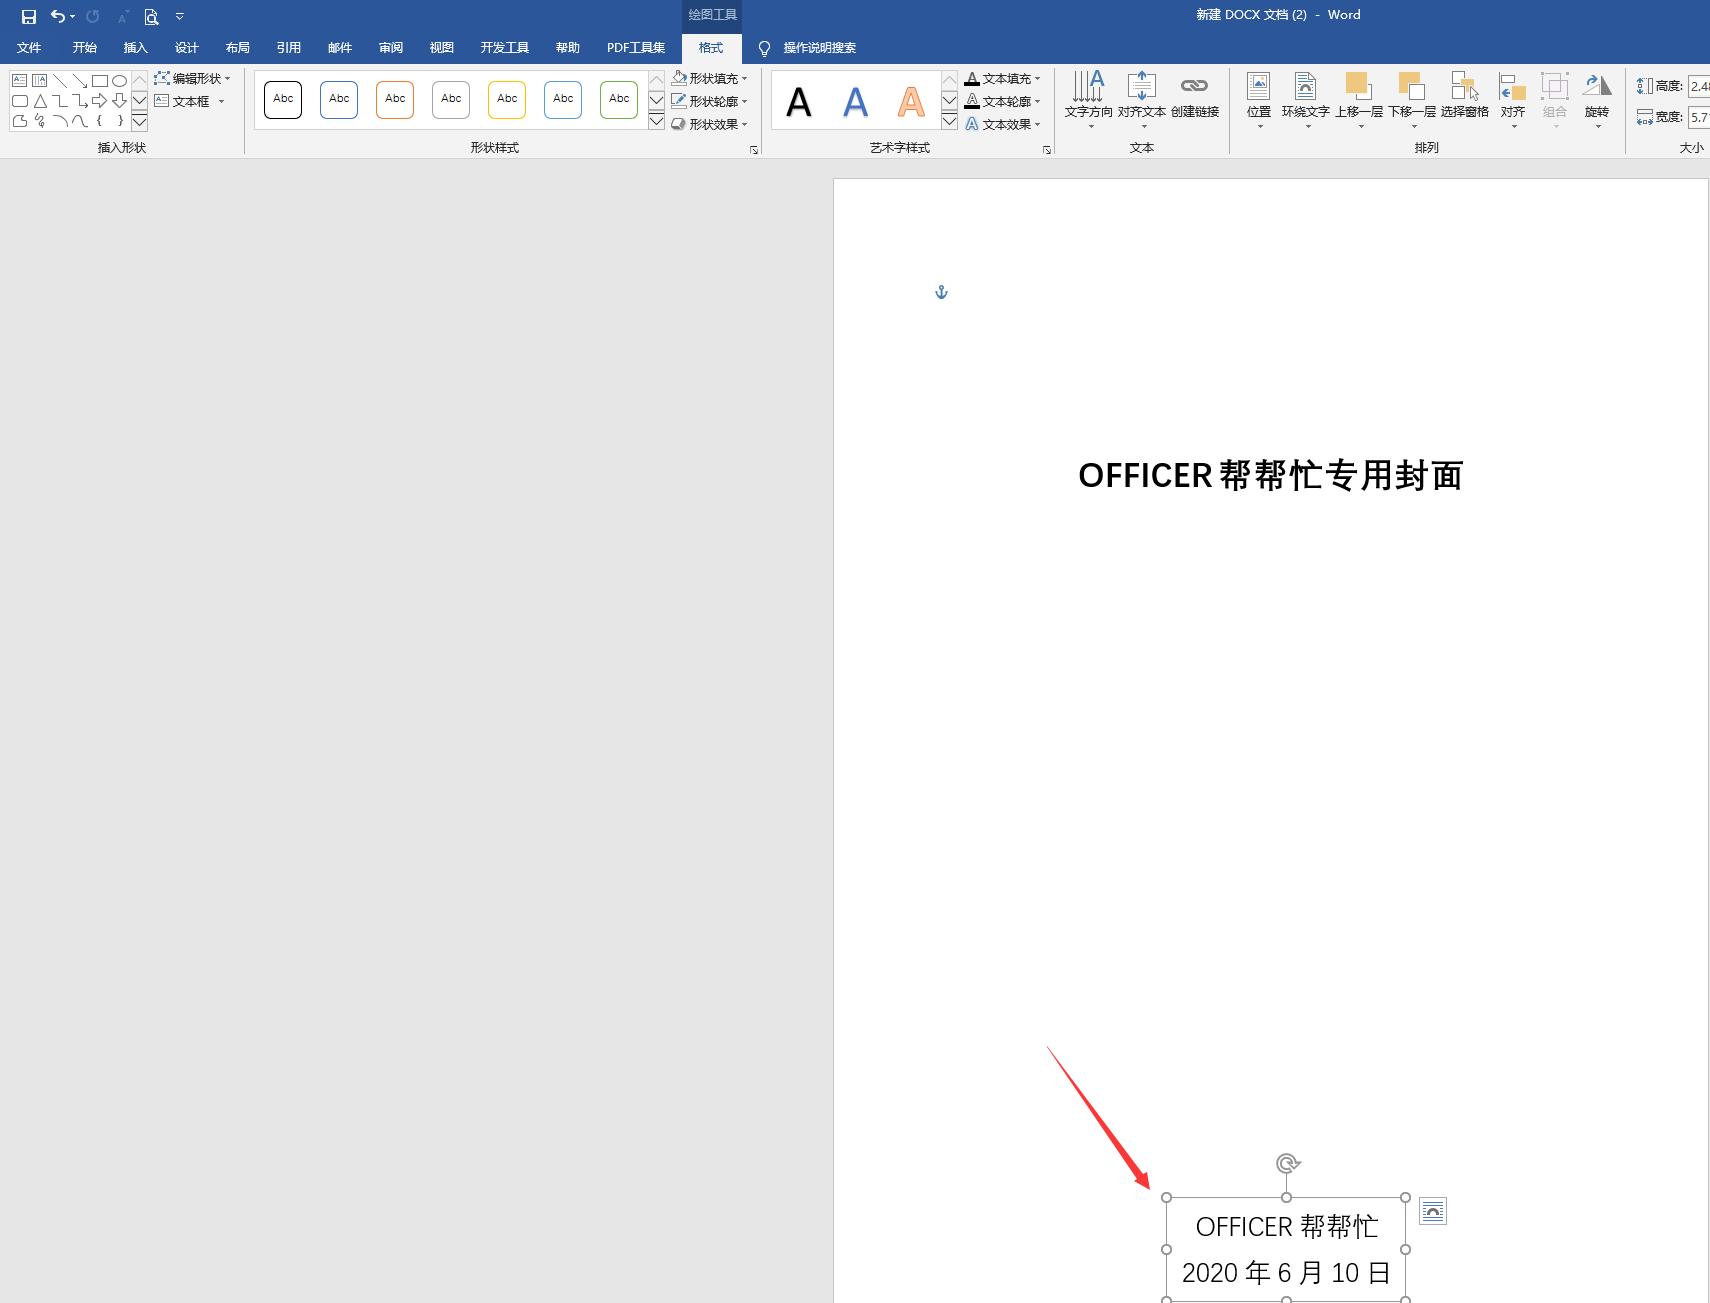Insert a 文本框 text box

[x=191, y=99]
